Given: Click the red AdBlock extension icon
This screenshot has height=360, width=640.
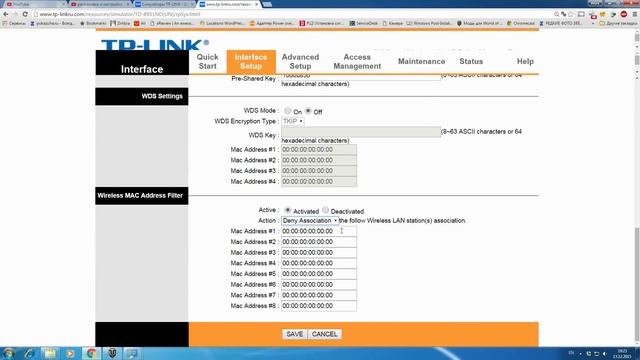Looking at the screenshot, I should coord(624,14).
